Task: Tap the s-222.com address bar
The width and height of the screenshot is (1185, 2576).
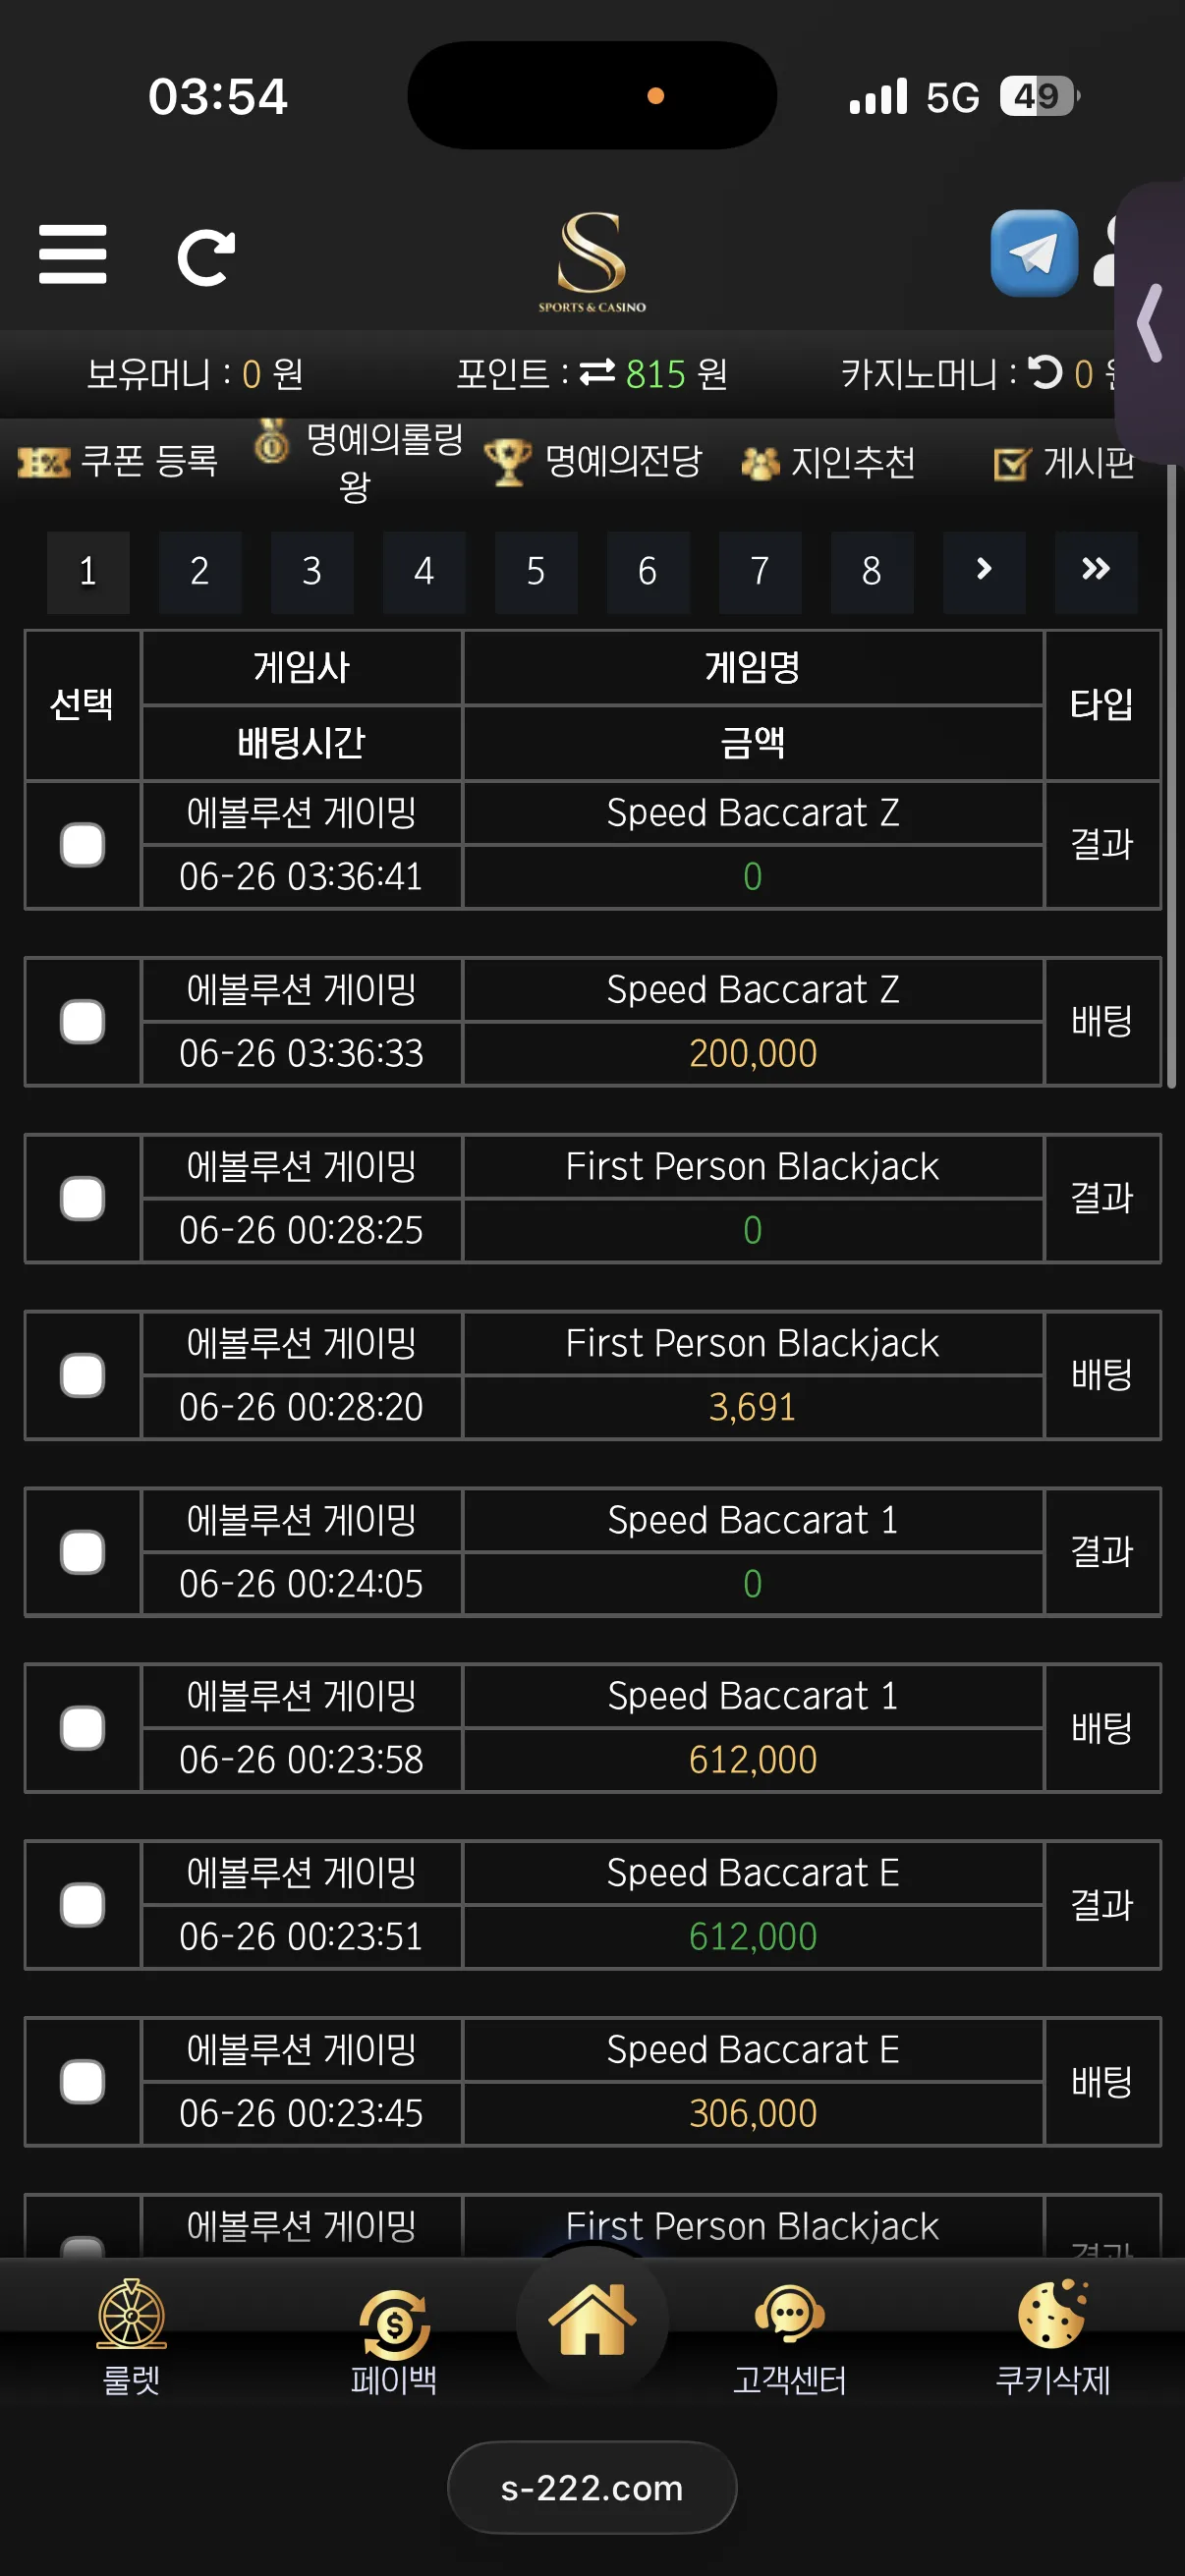Action: [592, 2487]
